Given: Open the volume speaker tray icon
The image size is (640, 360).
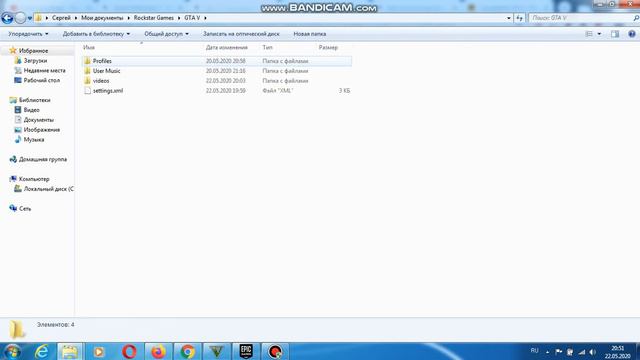Looking at the screenshot, I should 593,352.
